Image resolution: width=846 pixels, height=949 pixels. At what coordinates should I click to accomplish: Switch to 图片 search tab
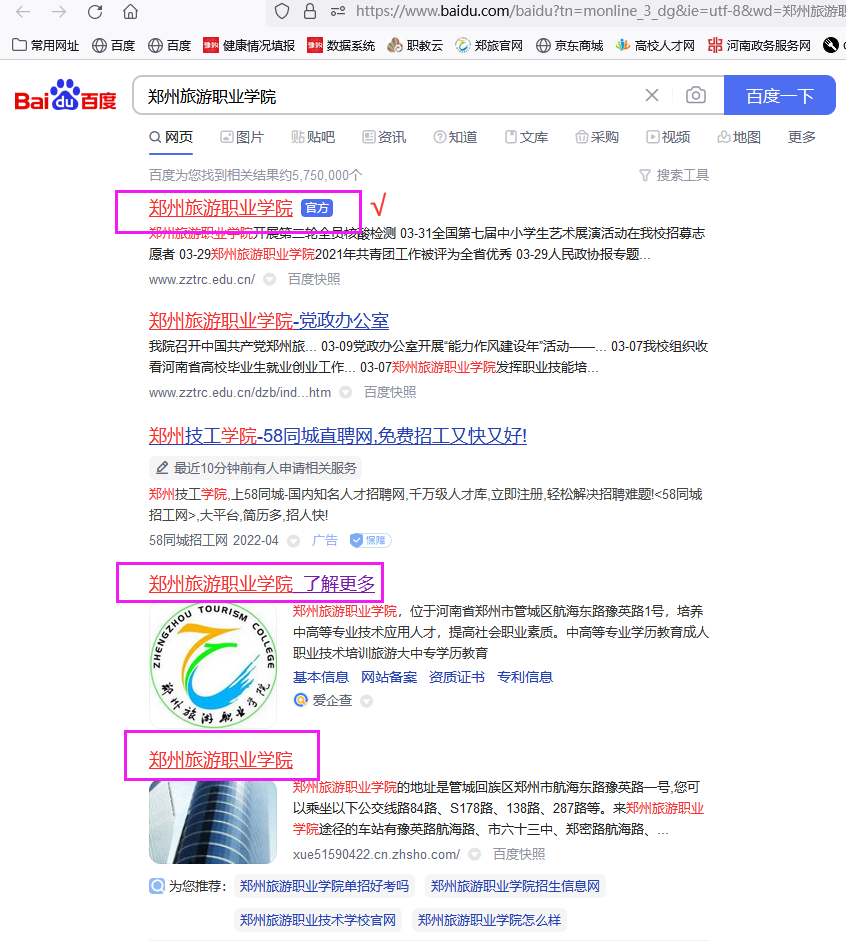pyautogui.click(x=242, y=137)
